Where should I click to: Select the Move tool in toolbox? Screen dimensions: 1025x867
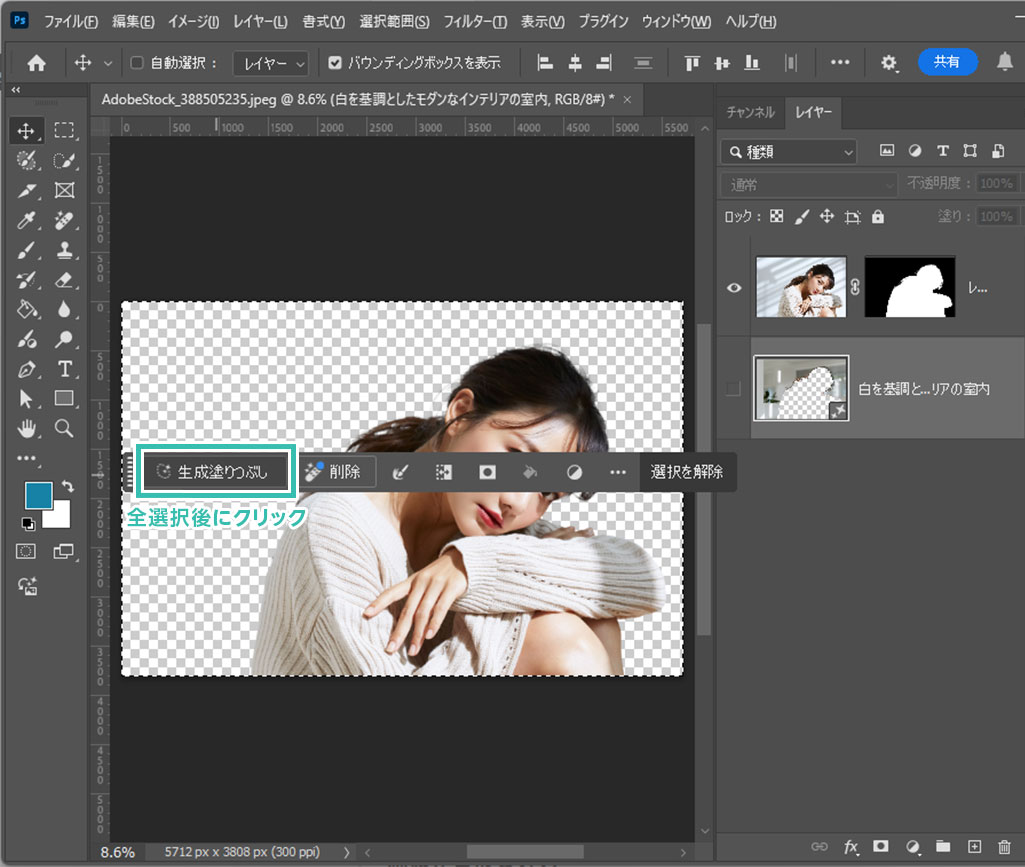[x=26, y=131]
